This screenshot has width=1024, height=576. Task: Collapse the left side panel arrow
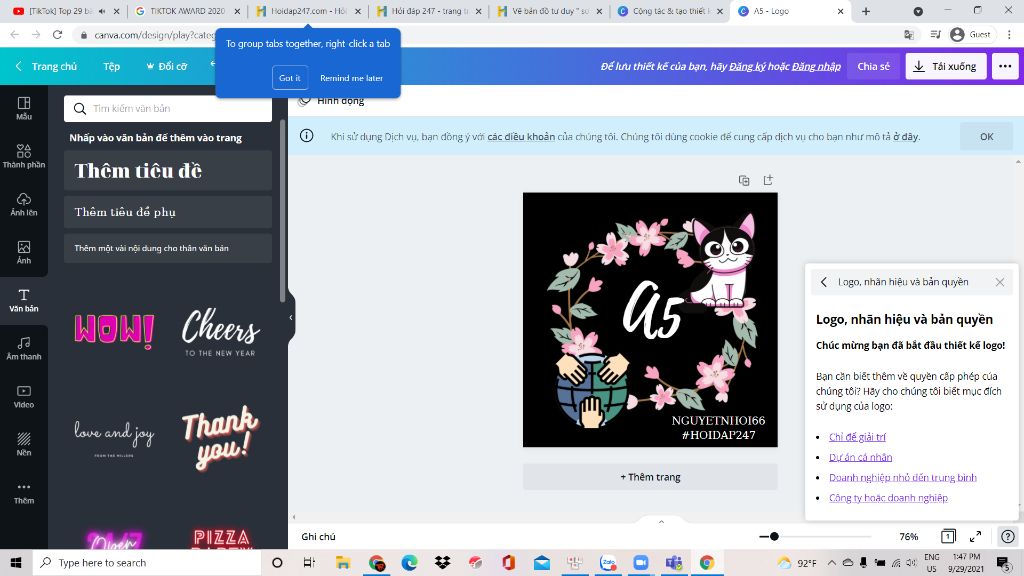pos(291,317)
